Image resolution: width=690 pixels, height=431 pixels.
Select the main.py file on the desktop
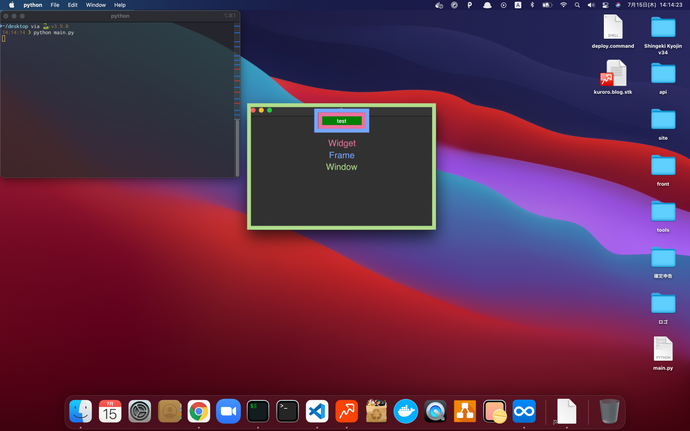tap(663, 353)
